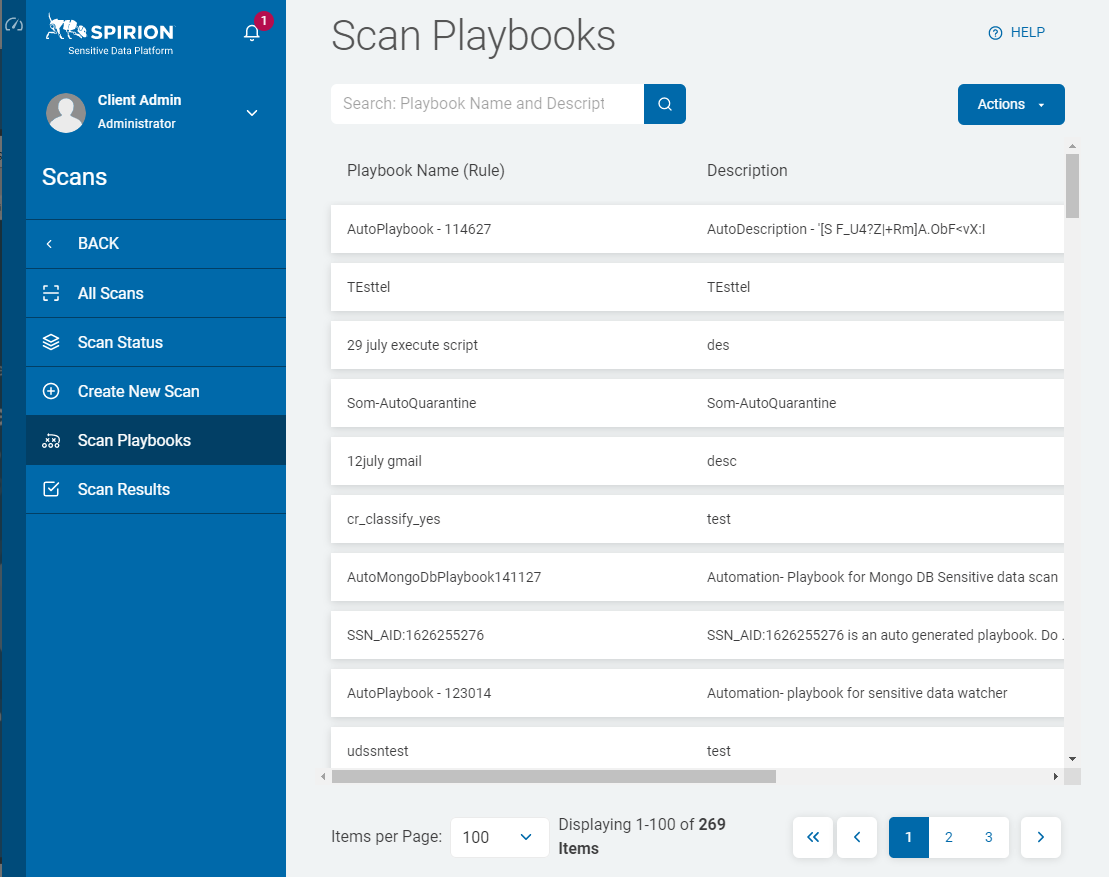The image size is (1109, 877).
Task: Click the Help question mark icon
Action: (x=995, y=33)
